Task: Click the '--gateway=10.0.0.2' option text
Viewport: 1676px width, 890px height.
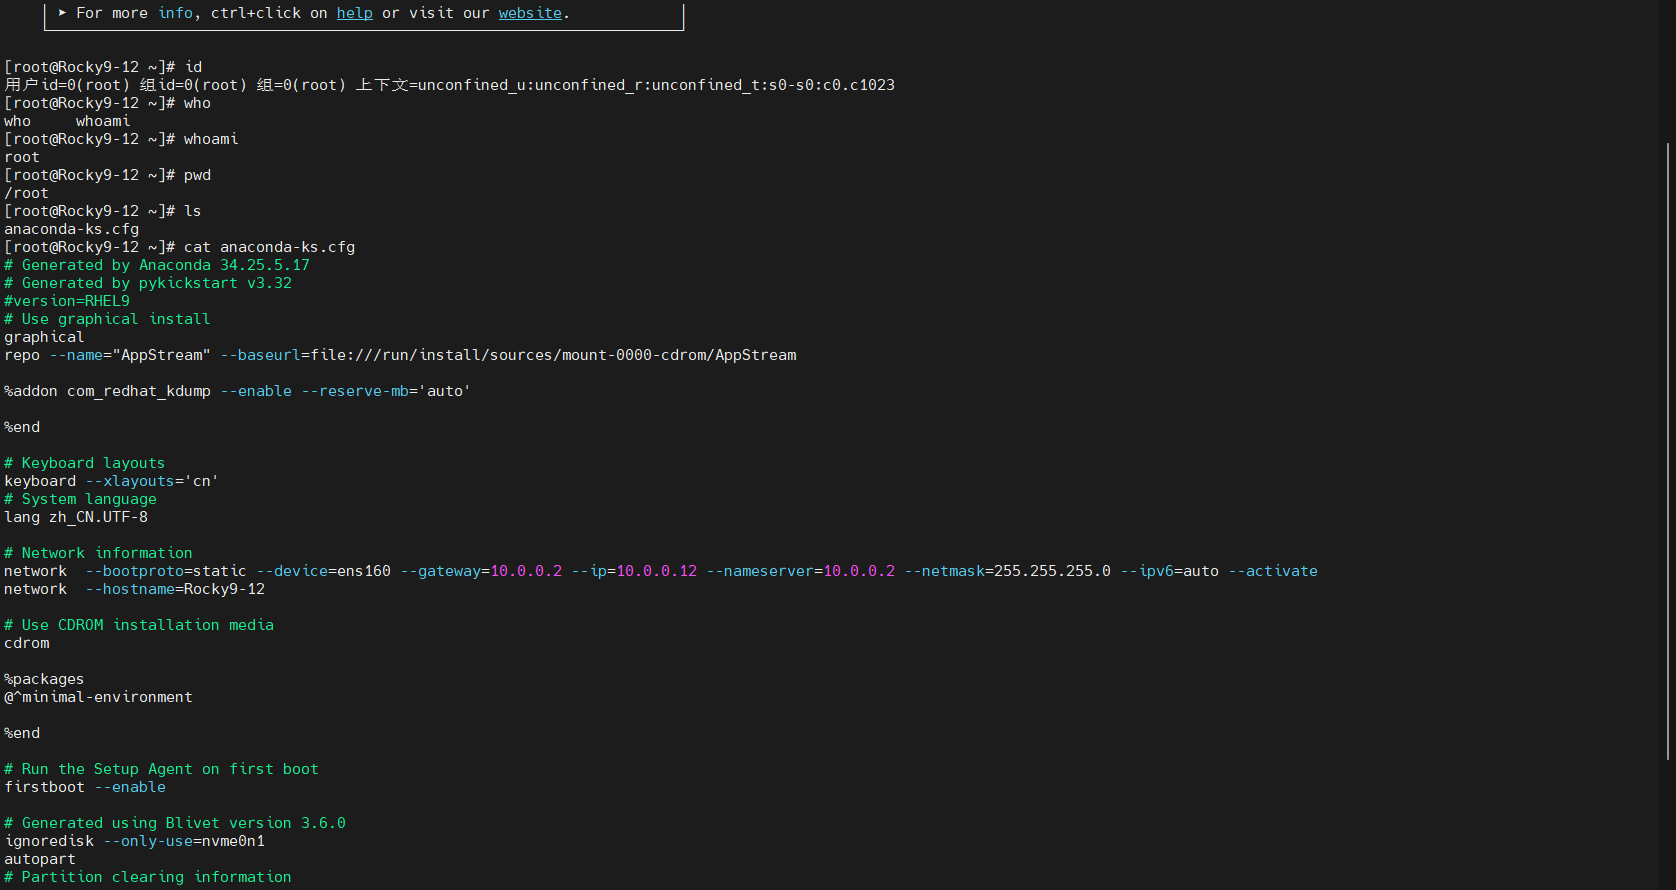Action: coord(481,571)
